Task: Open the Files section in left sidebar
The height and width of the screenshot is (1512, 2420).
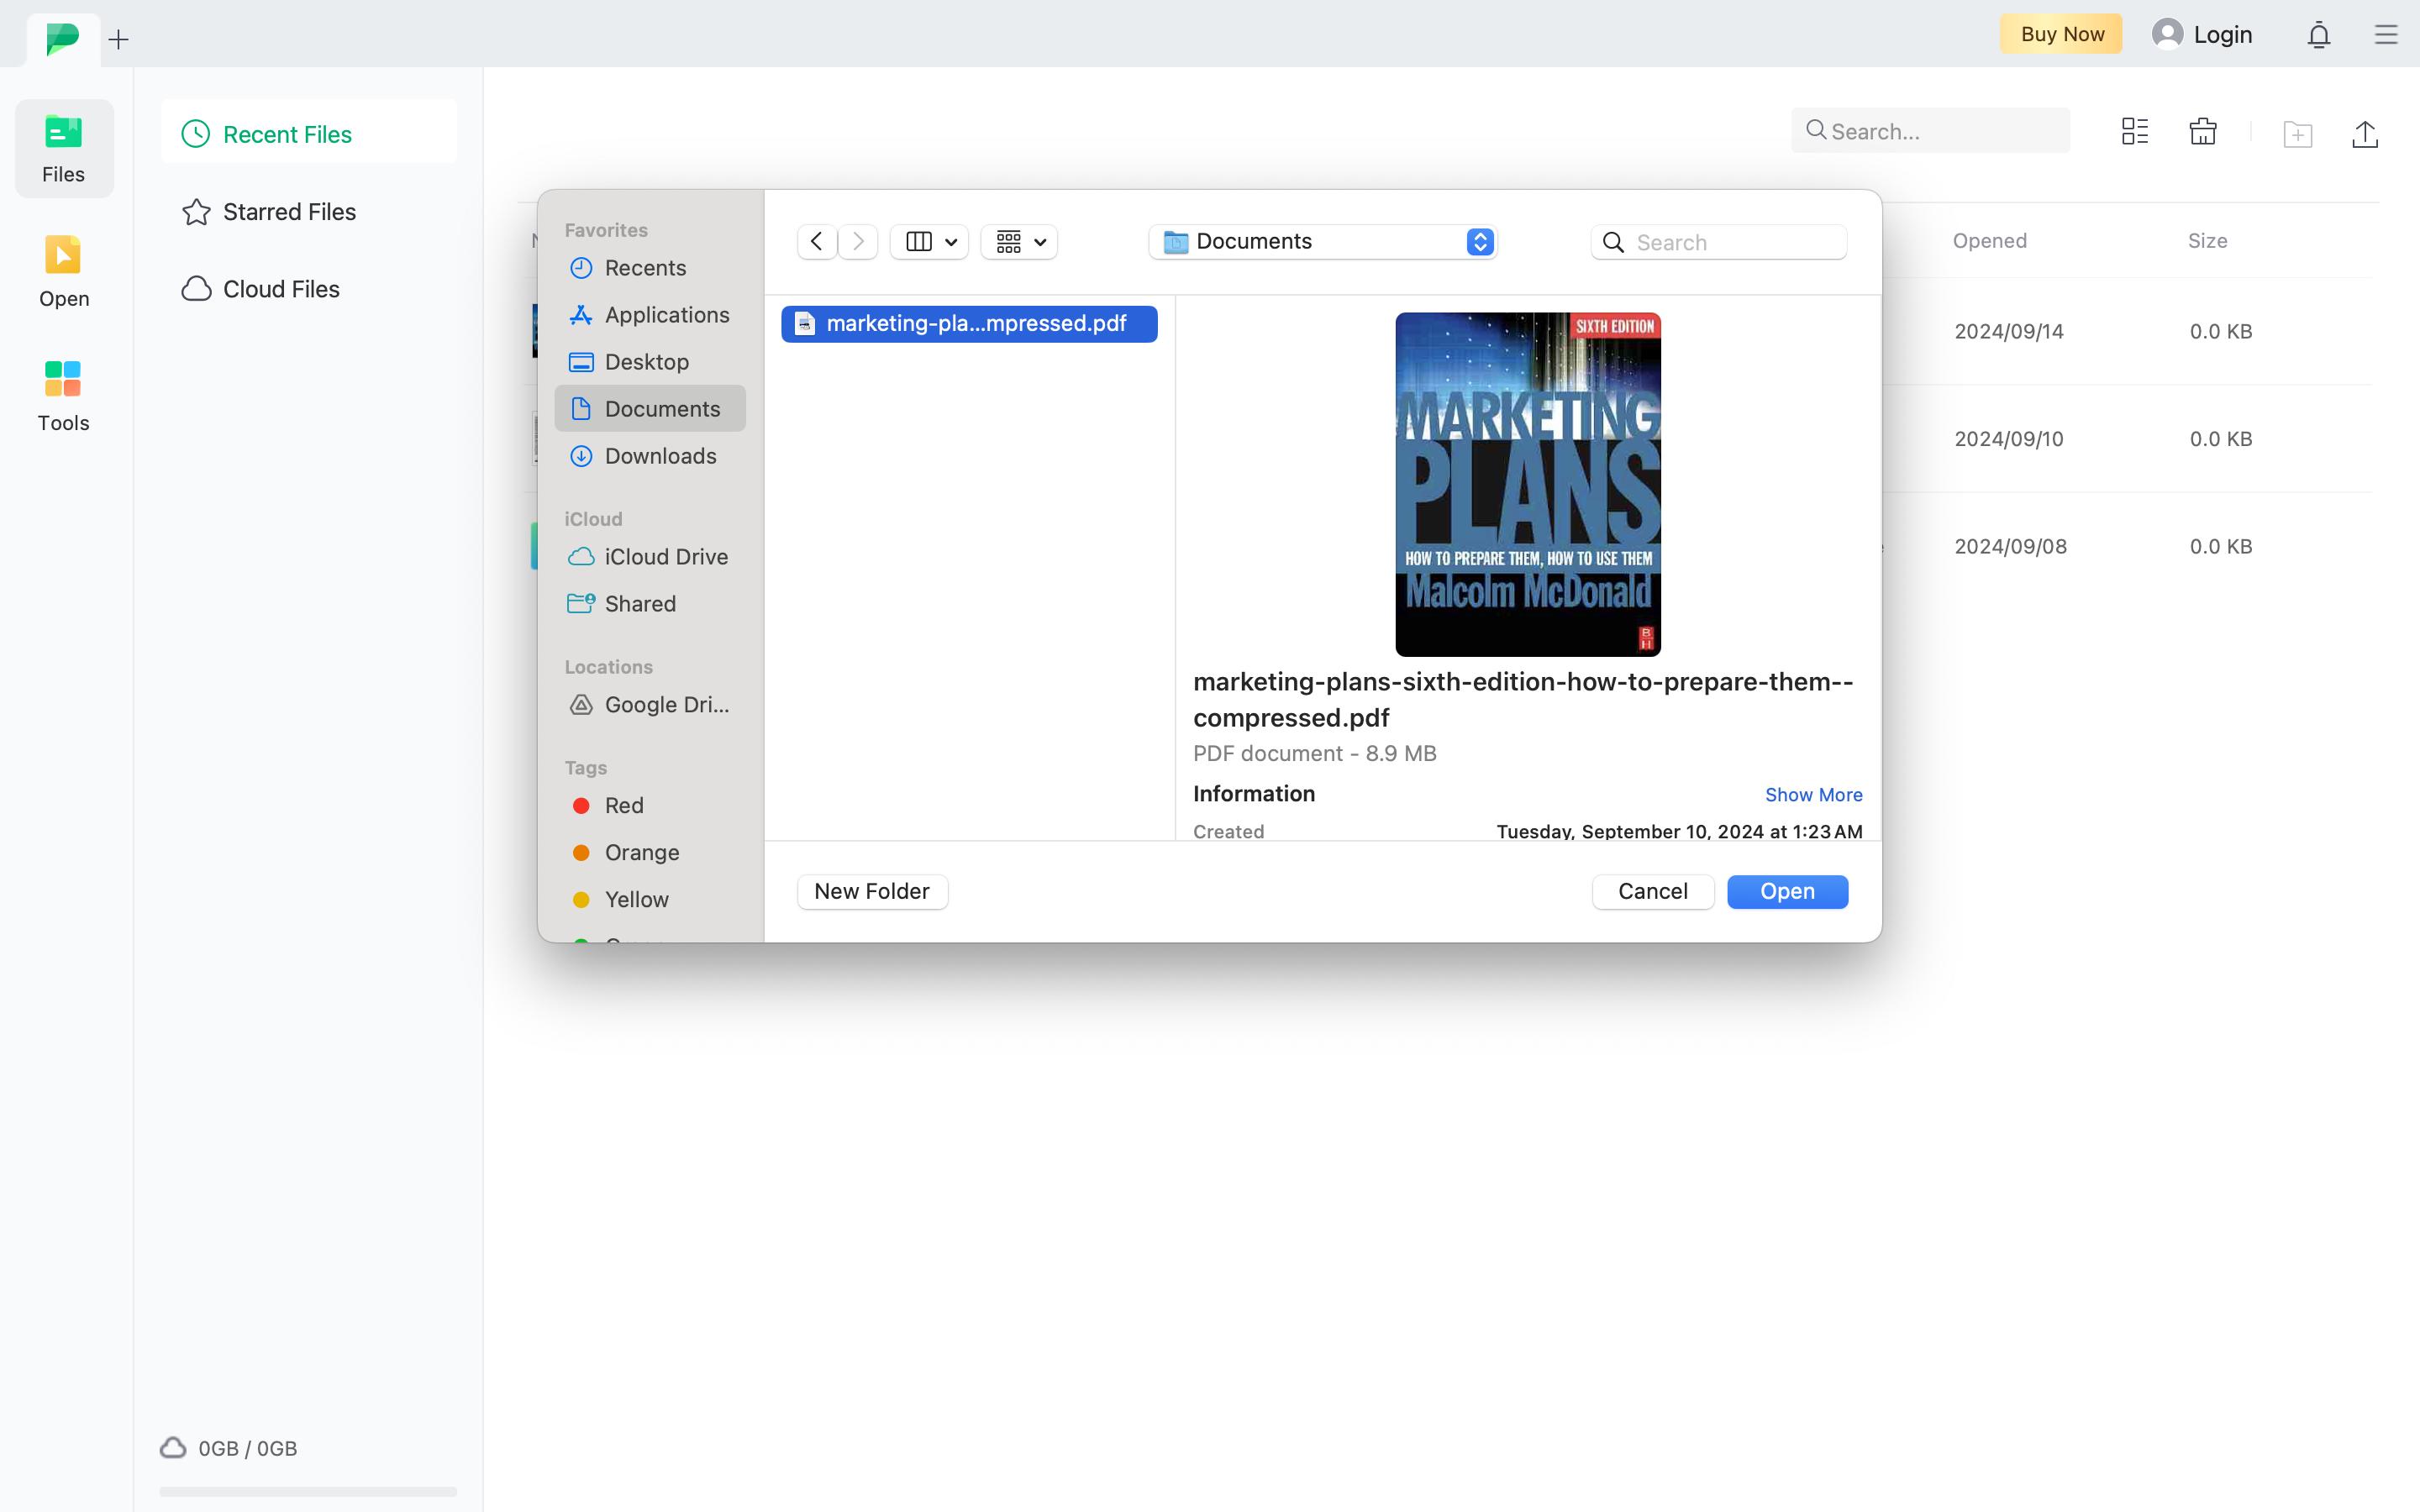Action: click(x=64, y=148)
